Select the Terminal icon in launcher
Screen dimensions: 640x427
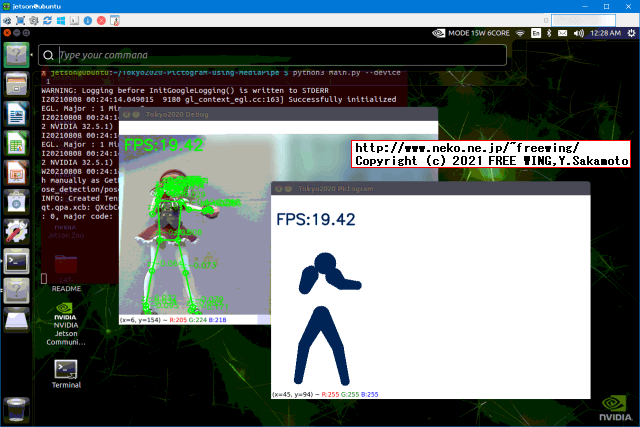17,262
